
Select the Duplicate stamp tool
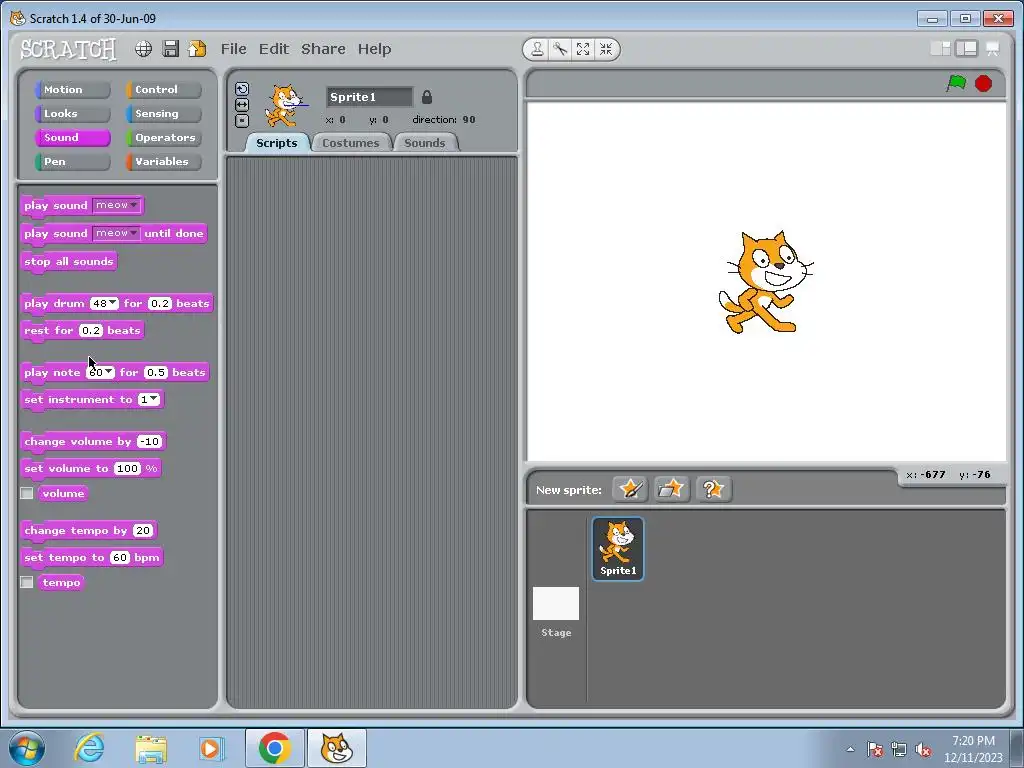pyautogui.click(x=537, y=49)
